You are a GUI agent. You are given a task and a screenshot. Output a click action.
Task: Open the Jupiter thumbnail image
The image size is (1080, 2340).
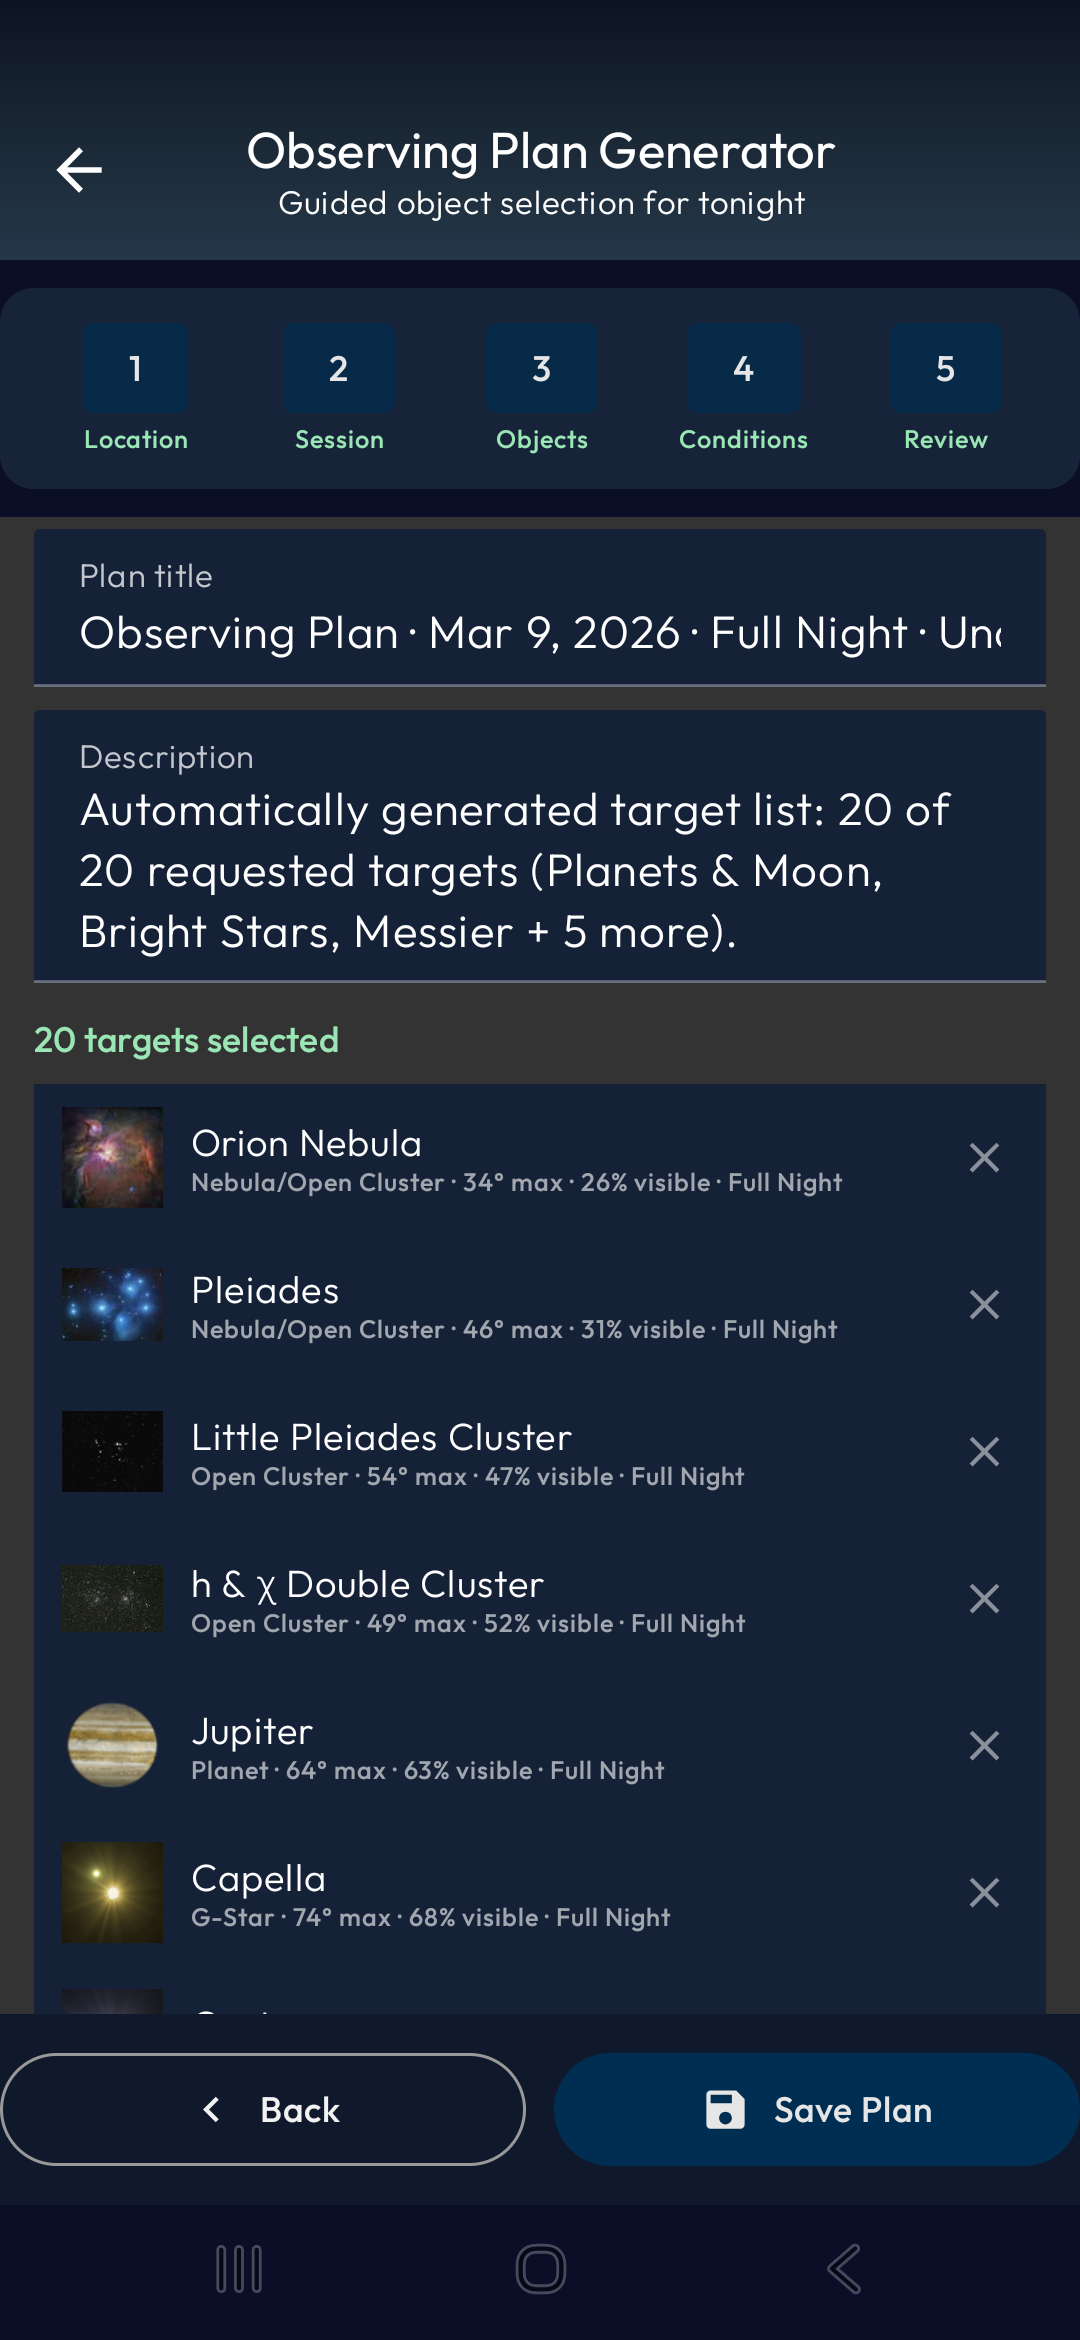(112, 1745)
